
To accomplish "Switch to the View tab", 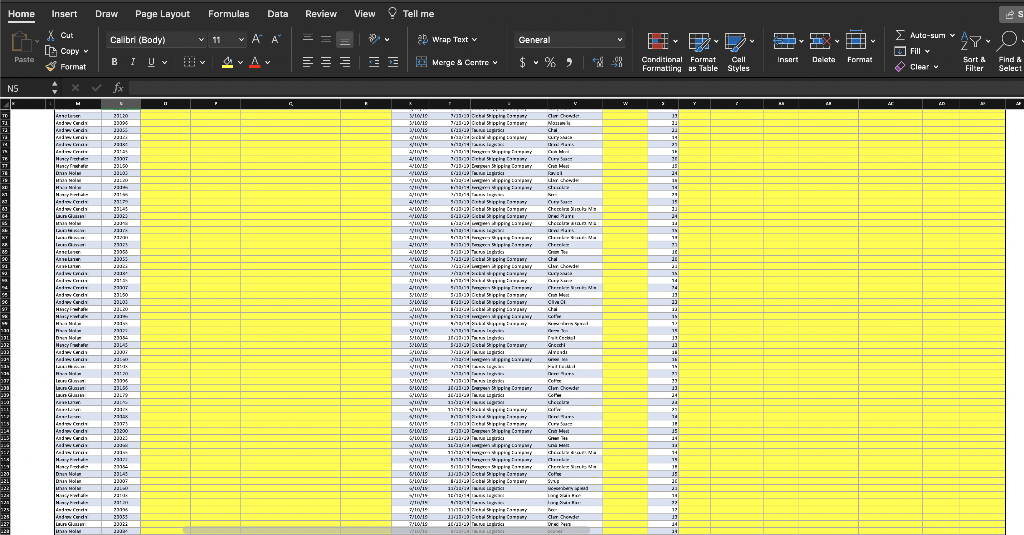I will 364,14.
